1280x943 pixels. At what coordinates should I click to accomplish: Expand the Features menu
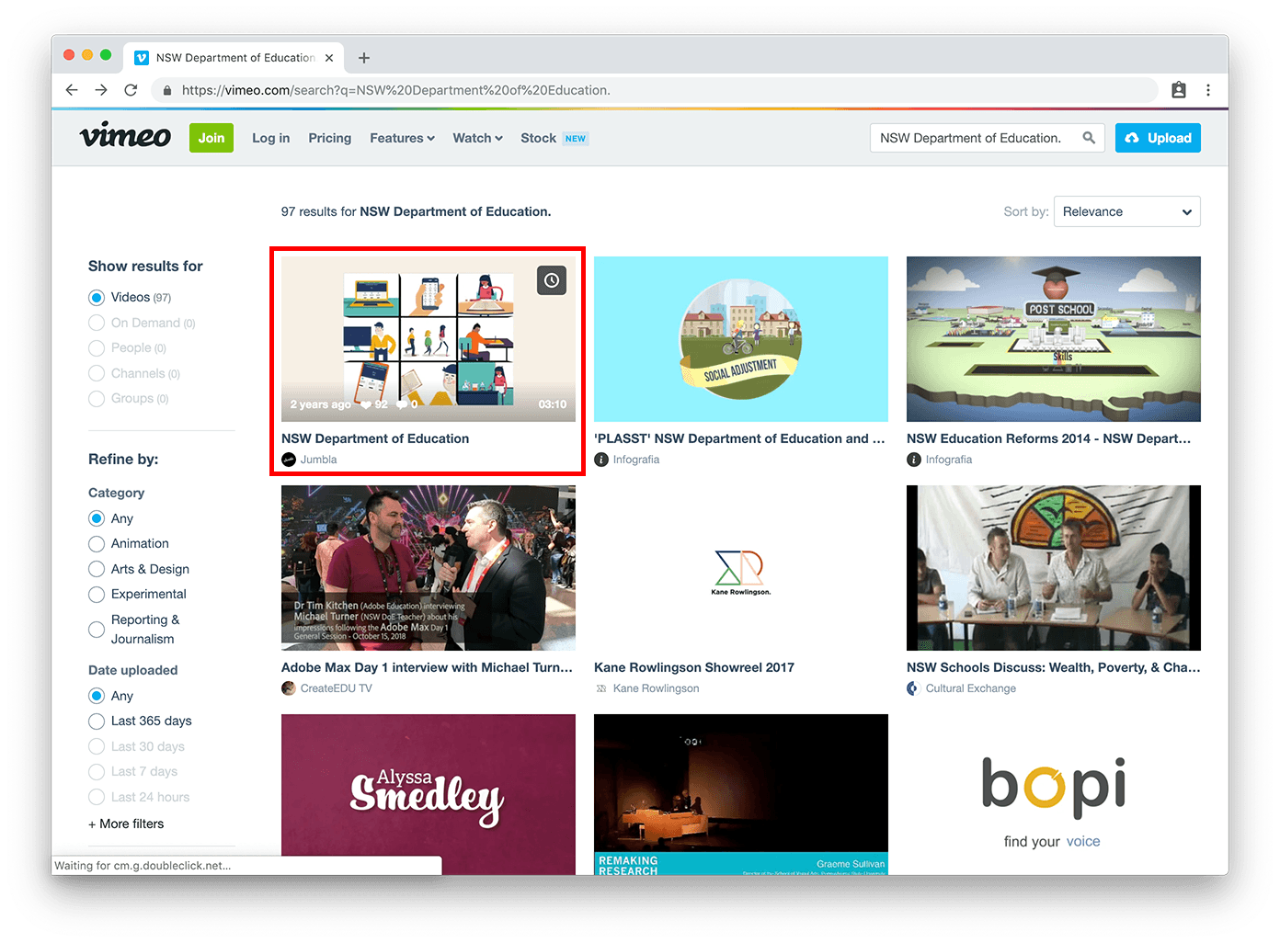tap(402, 138)
